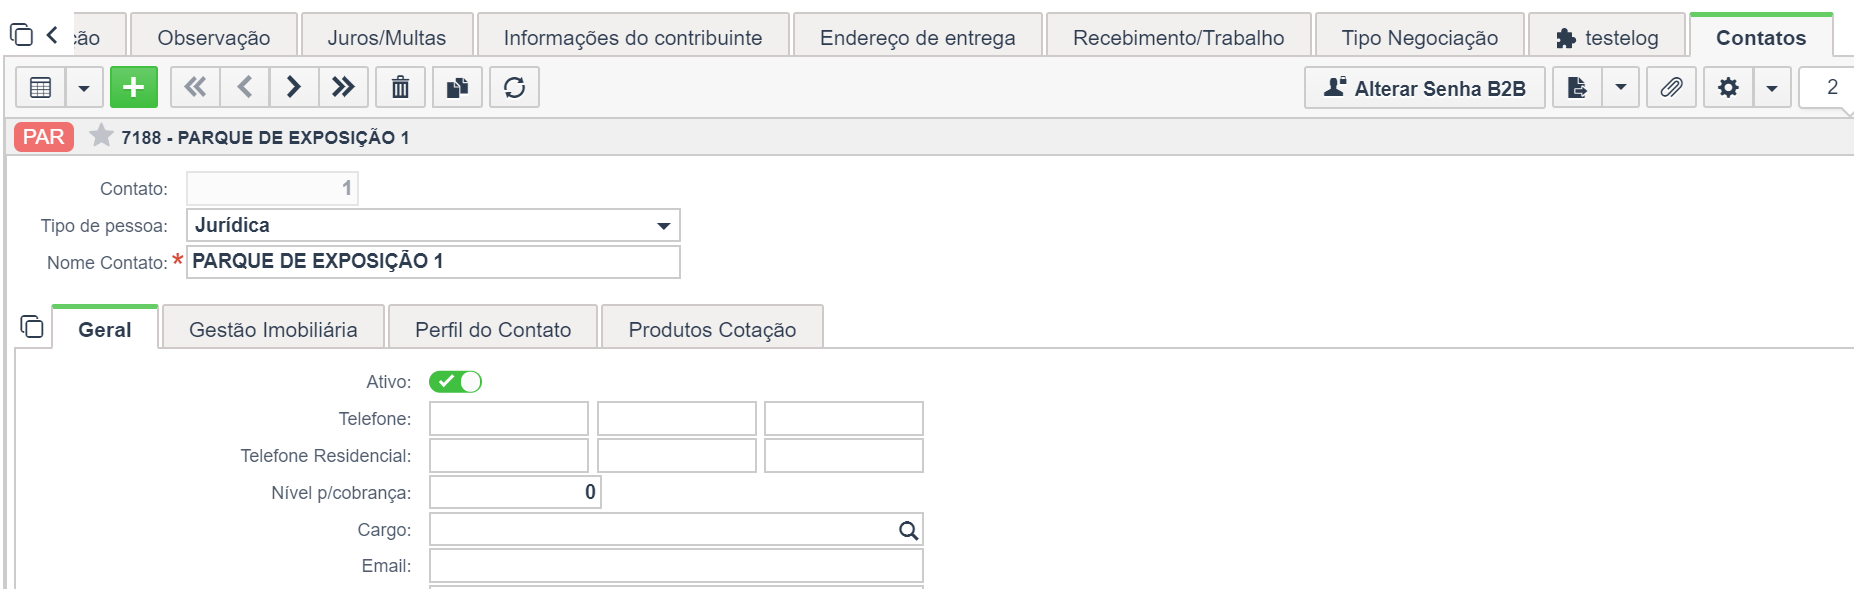
Task: Mark record as favorite with star
Action: coord(101,136)
